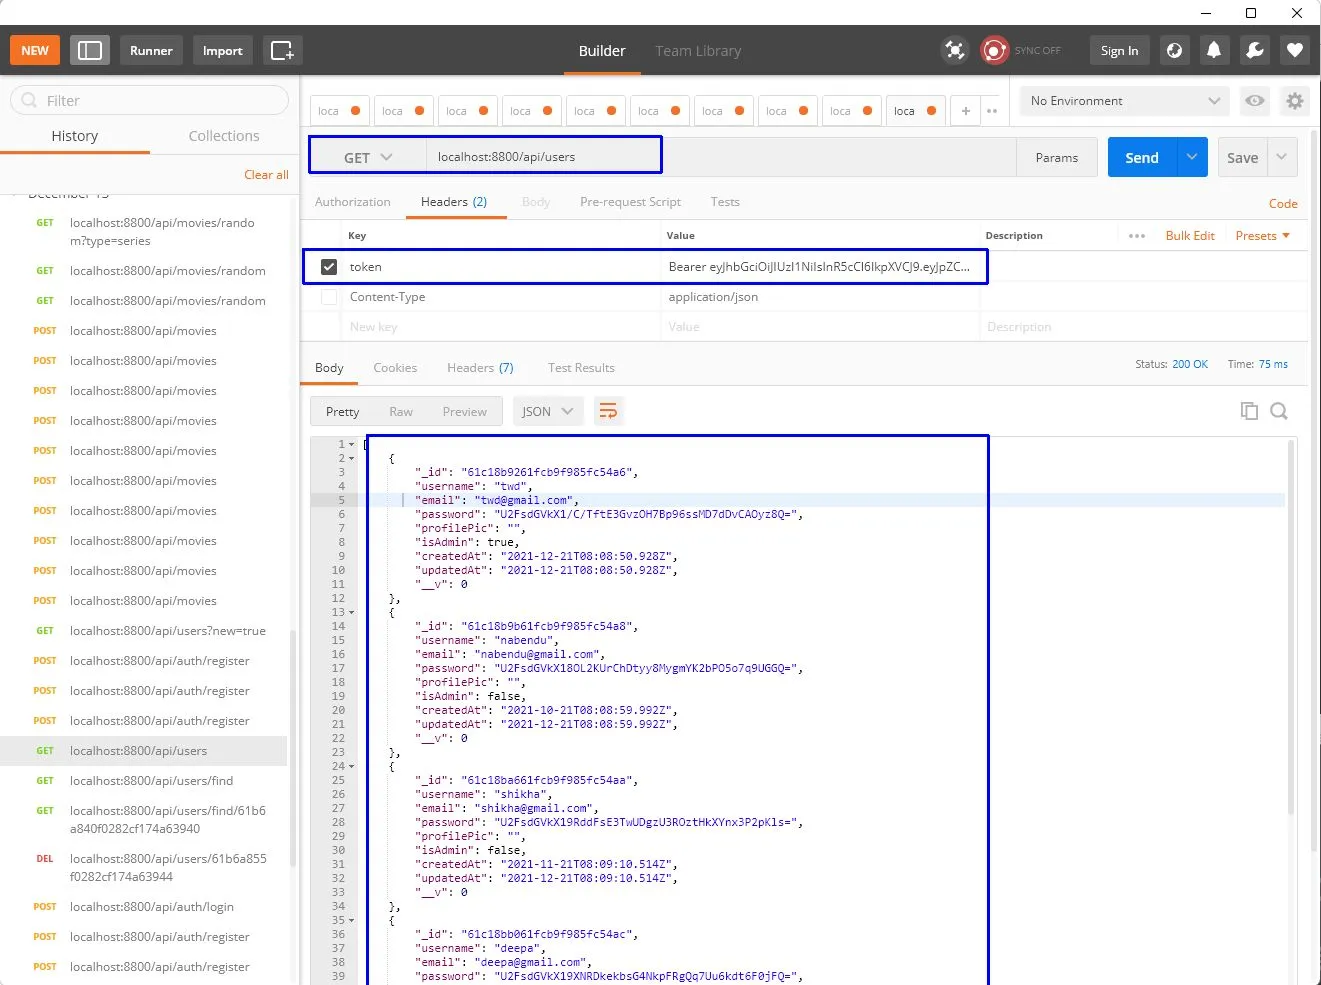The image size is (1321, 985).
Task: Click the environment quick look eye icon
Action: coord(1254,101)
